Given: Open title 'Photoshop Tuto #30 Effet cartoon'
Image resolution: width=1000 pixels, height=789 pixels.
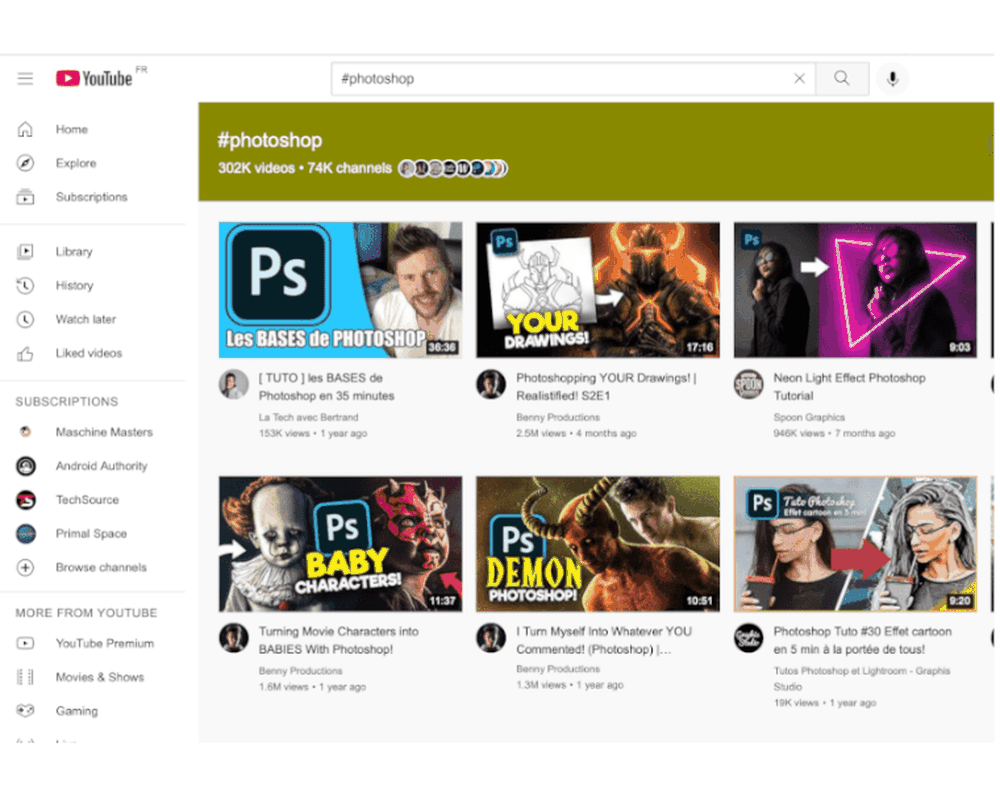Looking at the screenshot, I should (x=862, y=640).
